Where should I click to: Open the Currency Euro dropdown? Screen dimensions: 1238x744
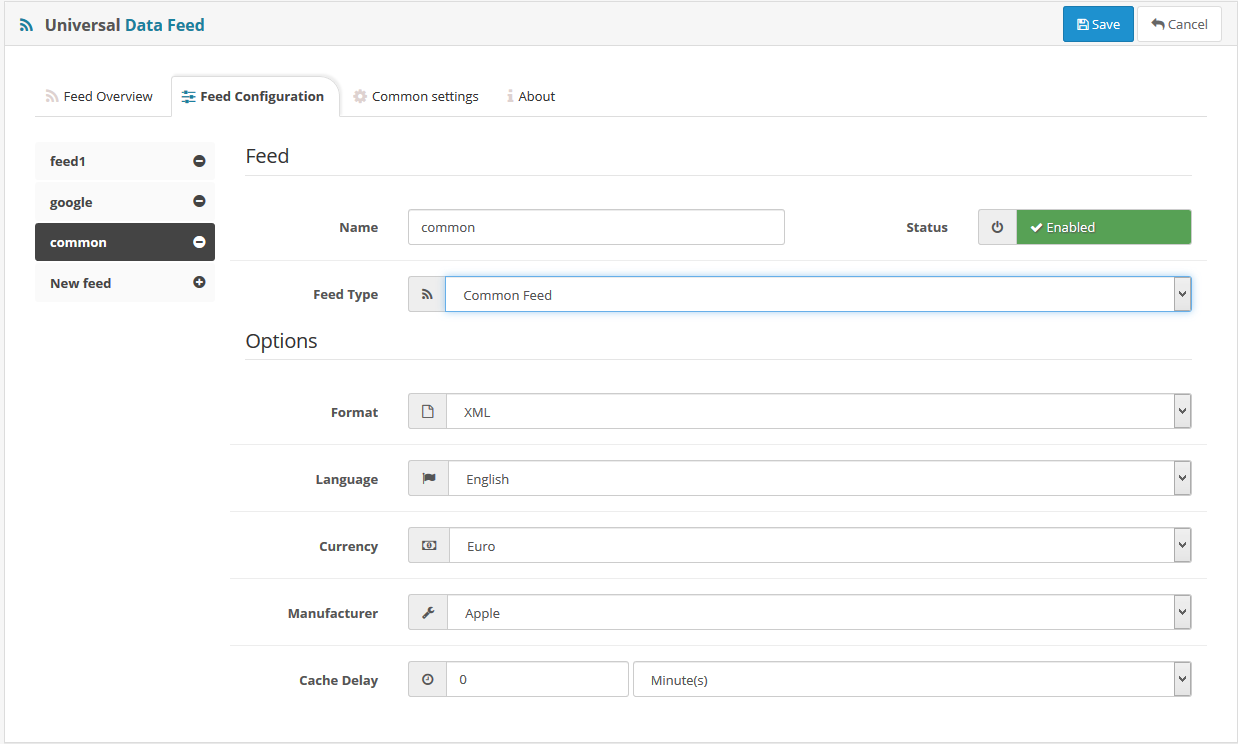[820, 545]
